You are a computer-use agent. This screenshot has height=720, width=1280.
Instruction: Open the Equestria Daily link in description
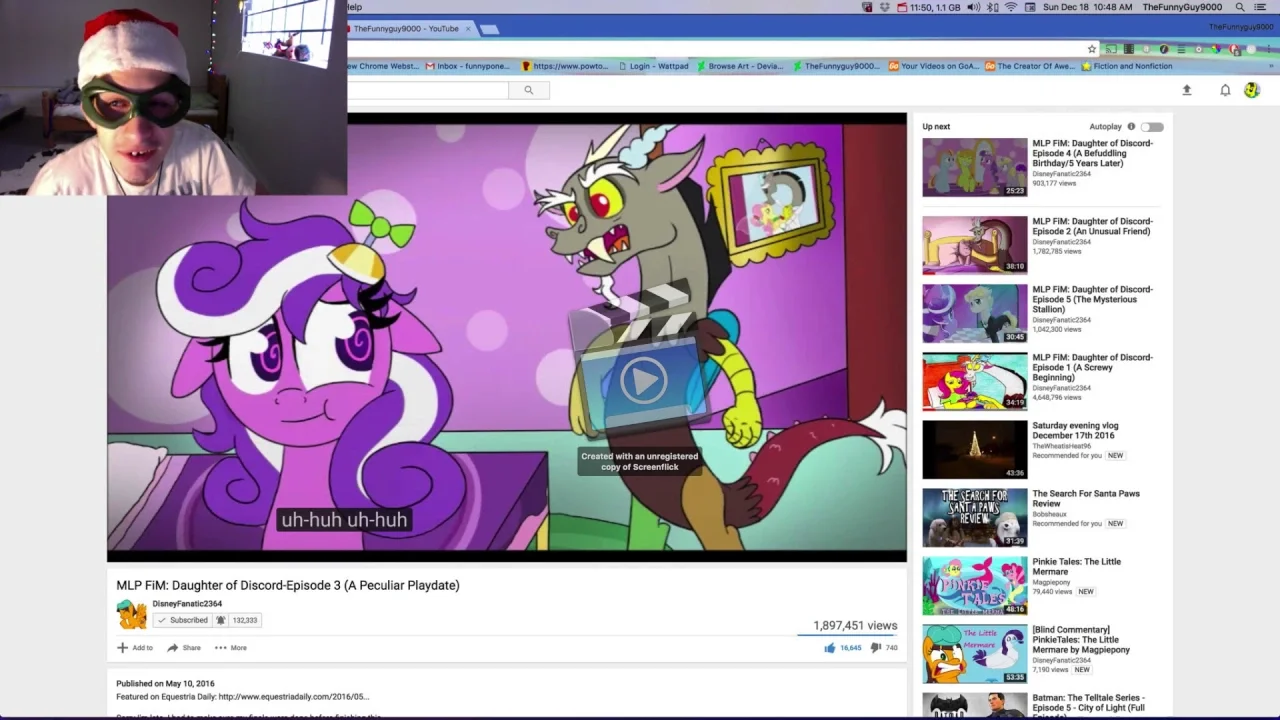tap(293, 697)
